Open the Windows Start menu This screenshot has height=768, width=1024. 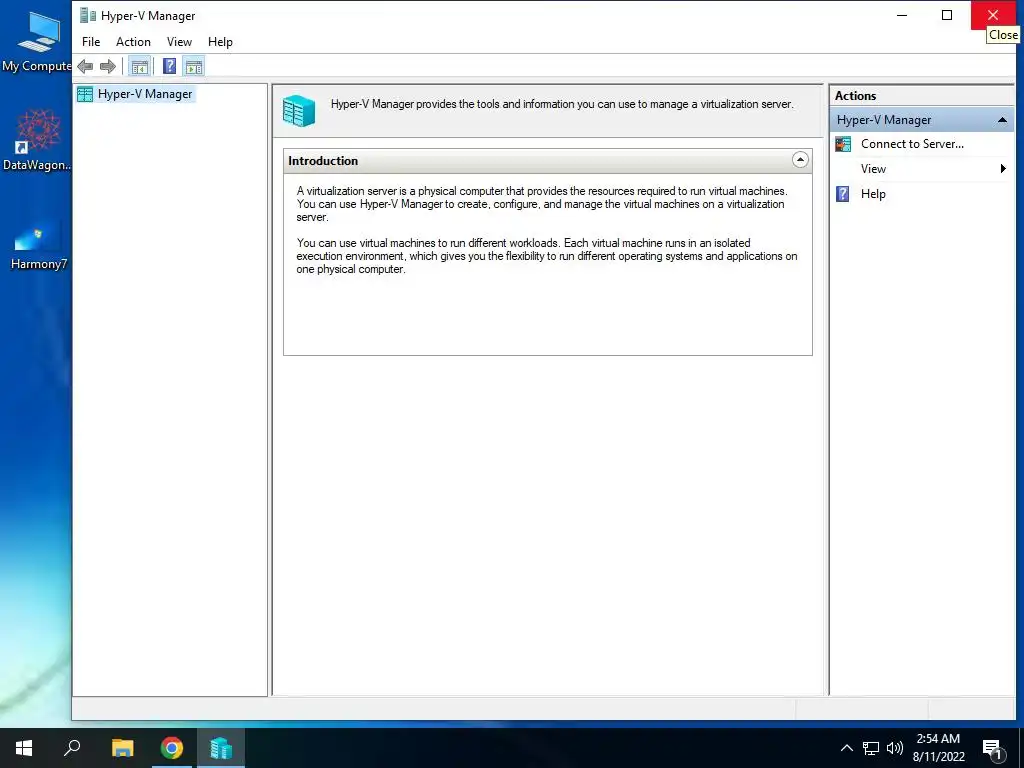(24, 748)
